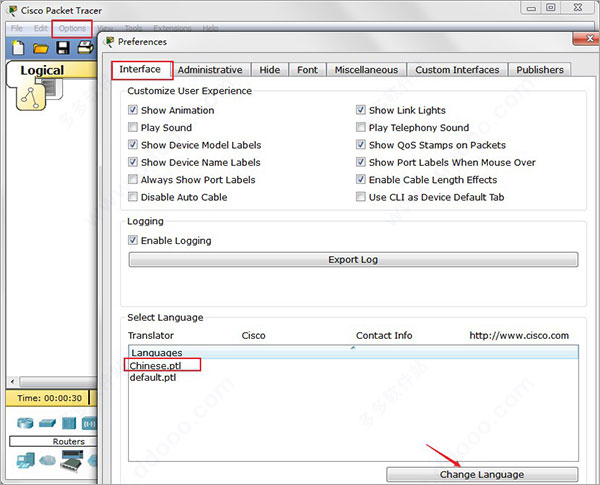Select the Hubs device category icon
The height and width of the screenshot is (485, 600).
pos(69,423)
